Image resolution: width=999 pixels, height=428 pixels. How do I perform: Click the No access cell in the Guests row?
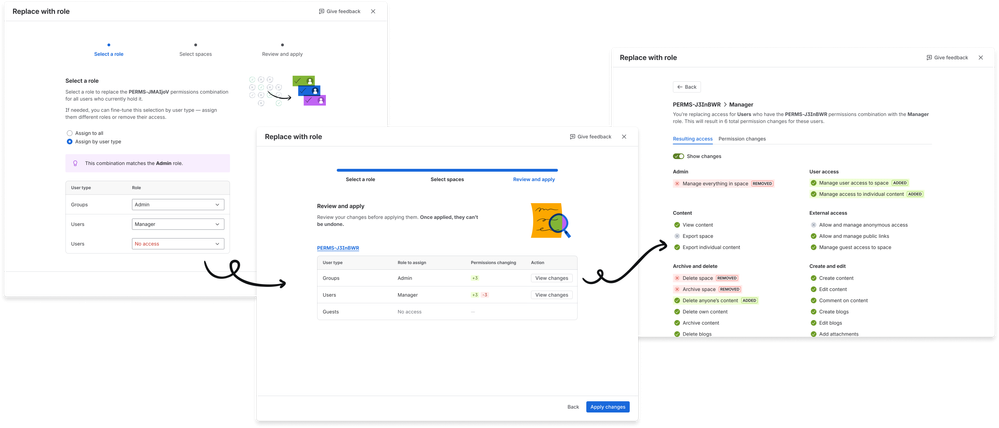coord(410,312)
